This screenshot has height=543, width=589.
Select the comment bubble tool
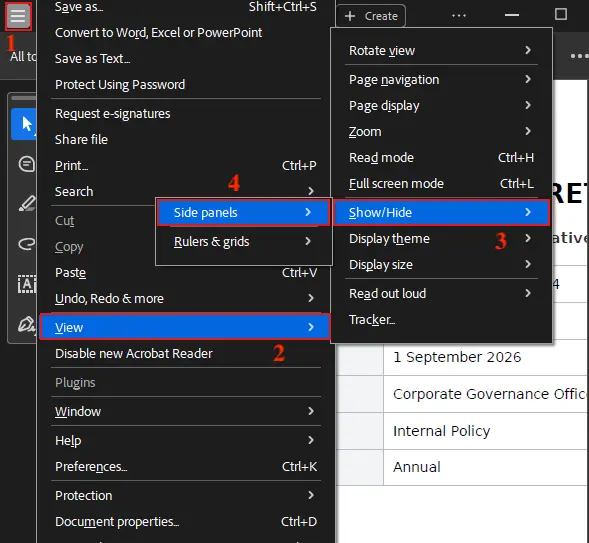point(26,164)
